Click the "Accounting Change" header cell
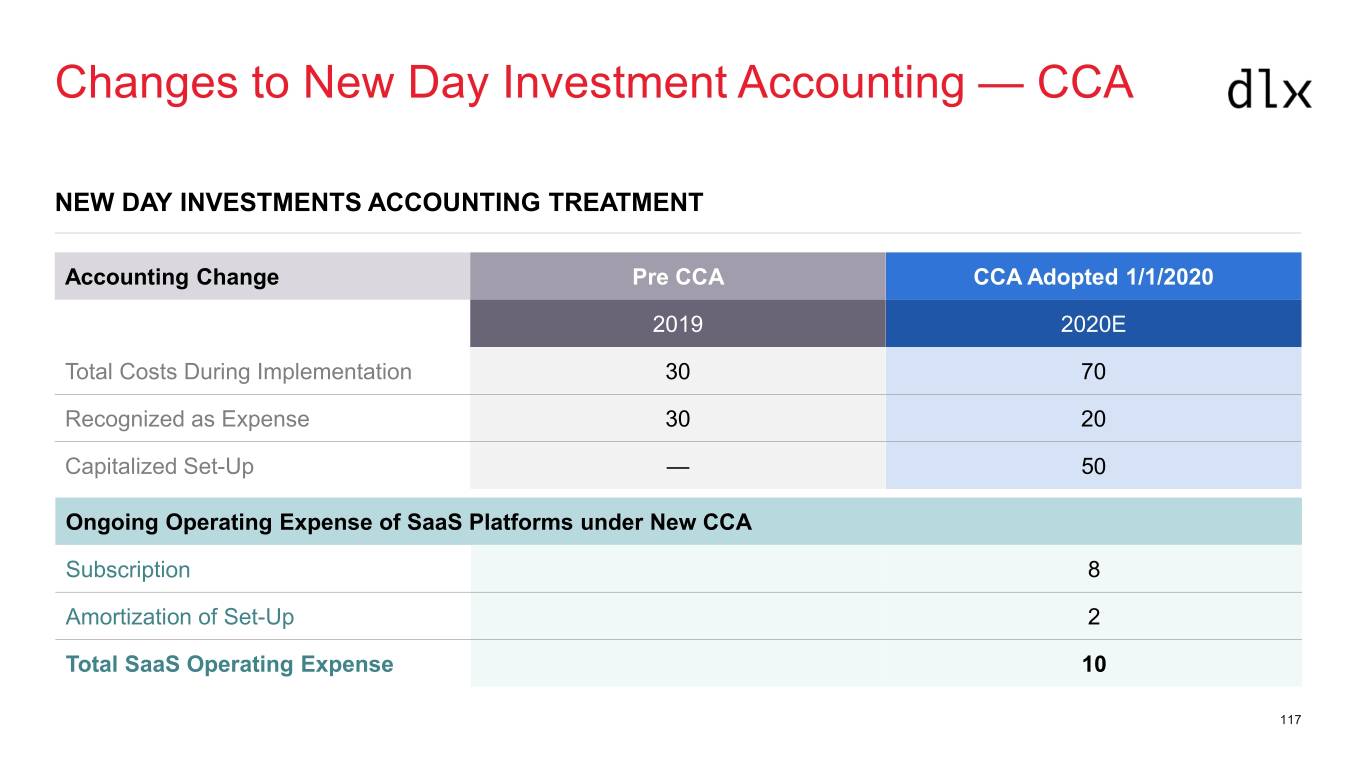Image resolution: width=1365 pixels, height=768 pixels. 172,277
